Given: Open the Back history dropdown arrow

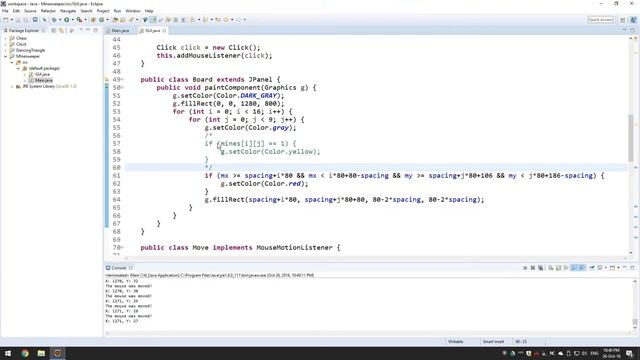Looking at the screenshot, I should coord(232,20).
